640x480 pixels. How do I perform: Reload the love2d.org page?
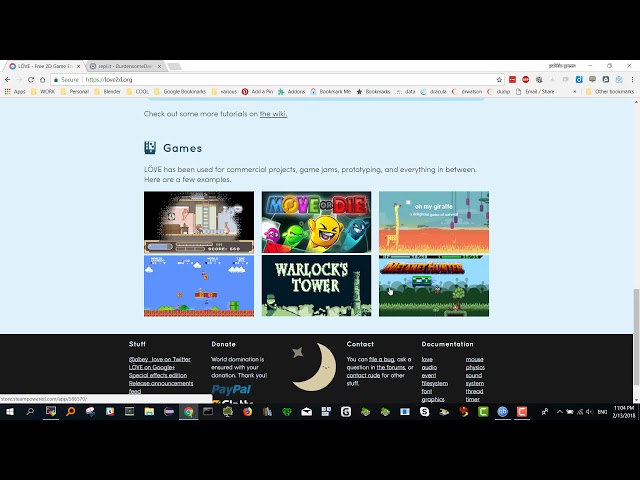click(x=31, y=80)
